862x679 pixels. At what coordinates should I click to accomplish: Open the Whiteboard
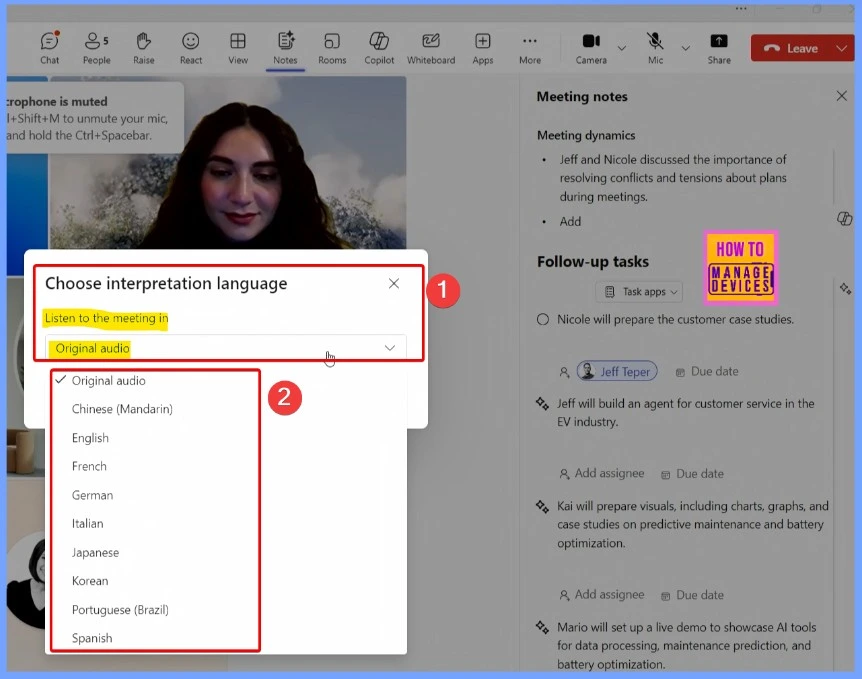click(431, 48)
